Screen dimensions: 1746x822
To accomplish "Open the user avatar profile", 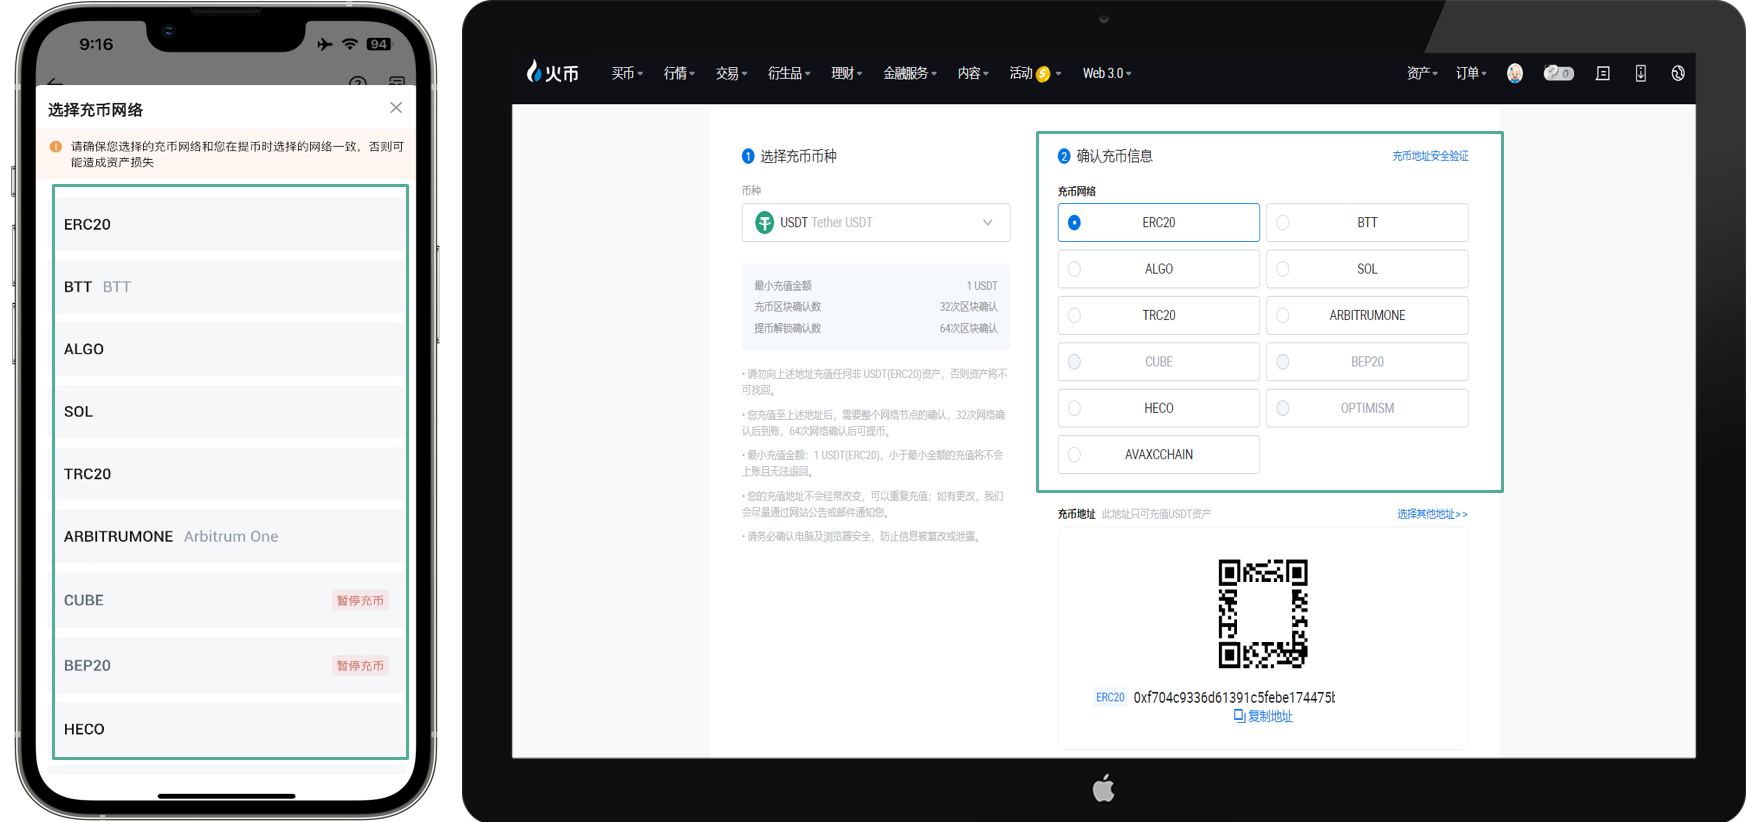I will click(1514, 73).
